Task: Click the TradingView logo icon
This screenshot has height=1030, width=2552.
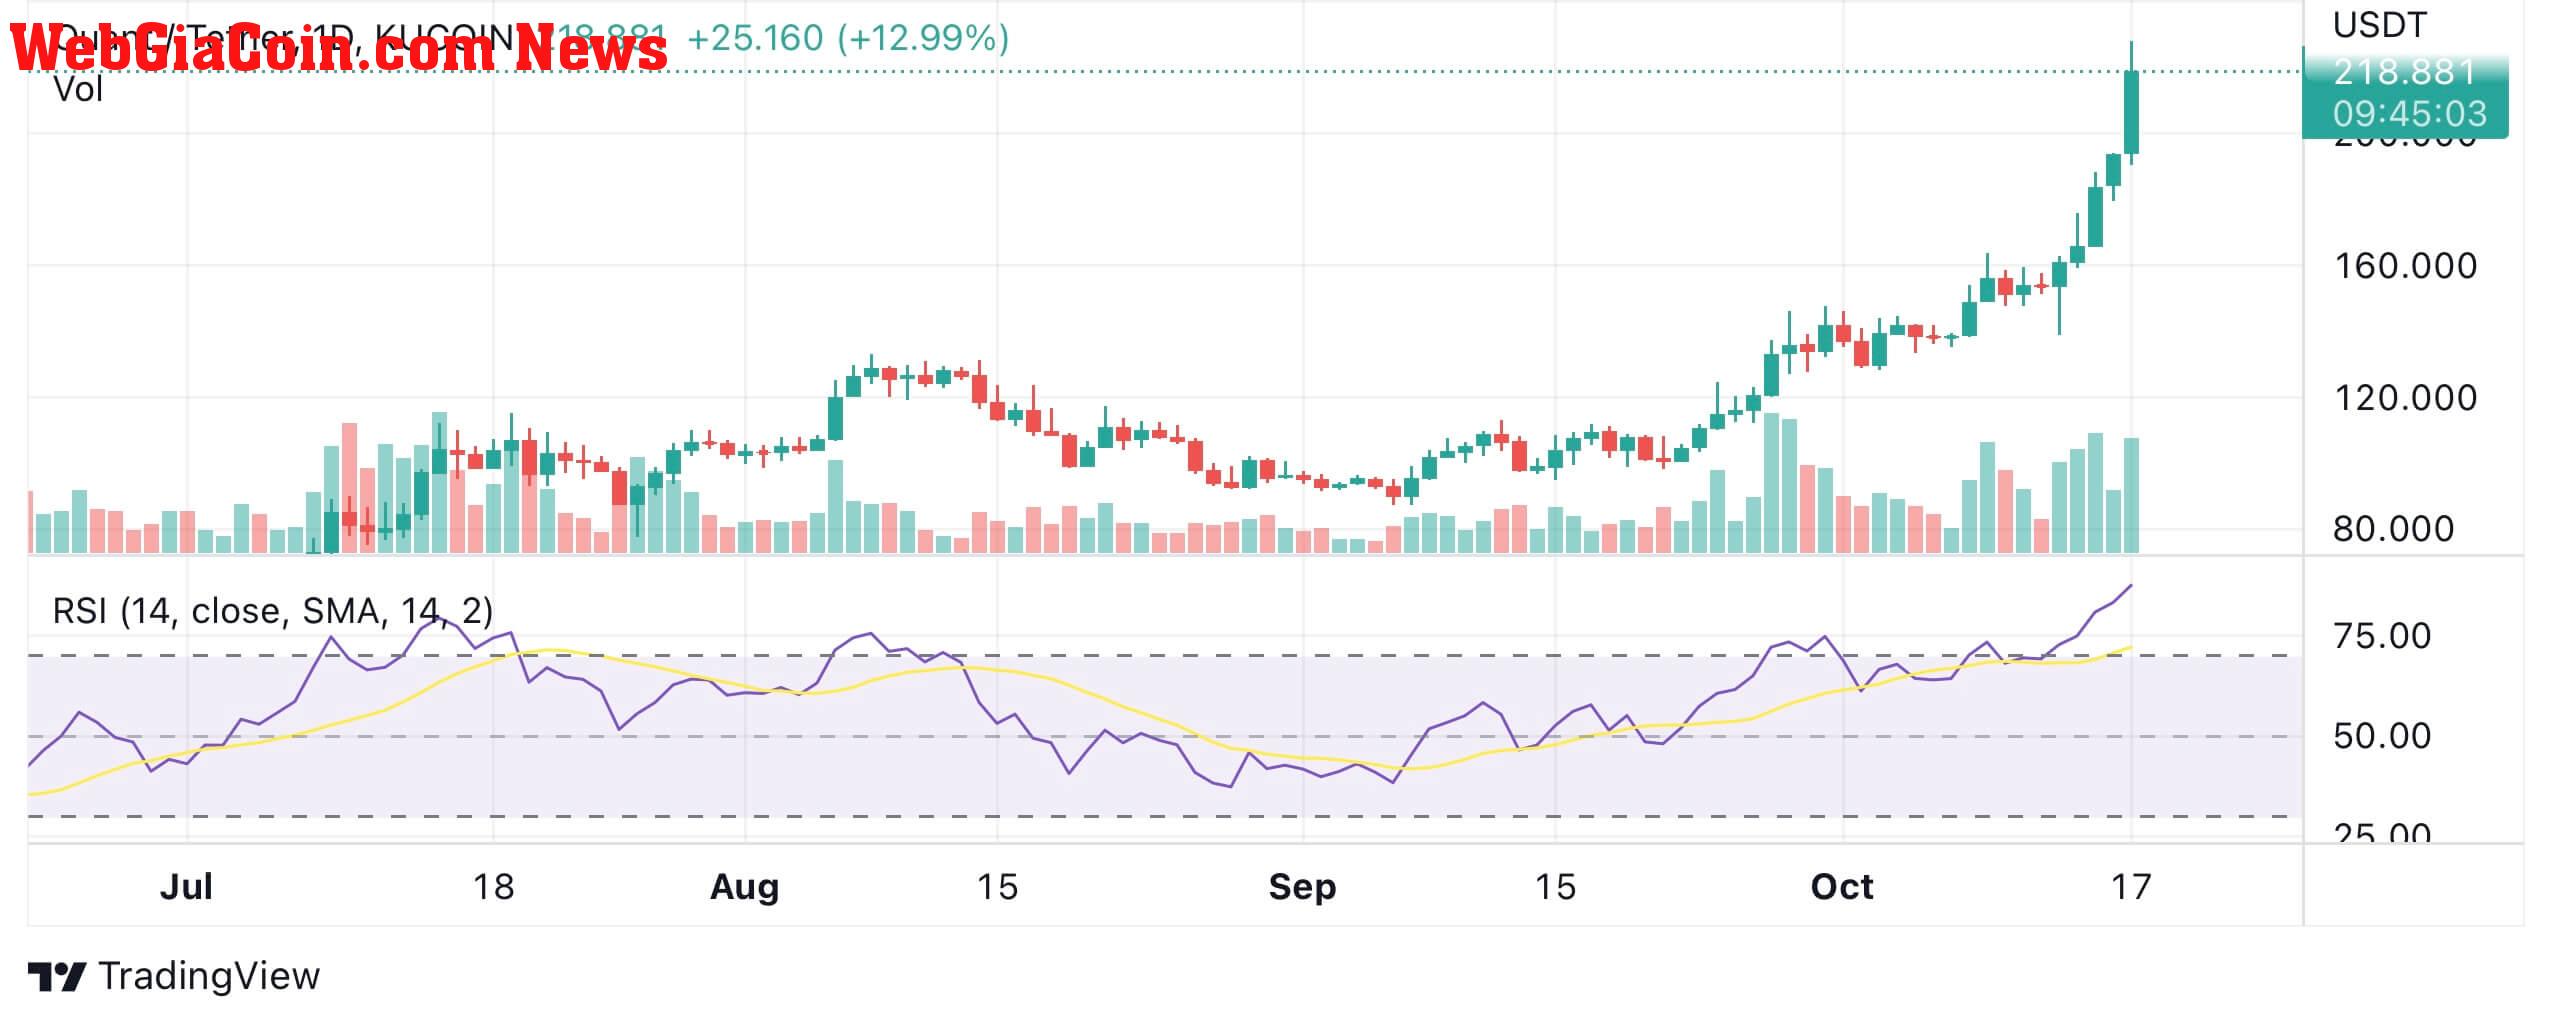Action: [56, 976]
